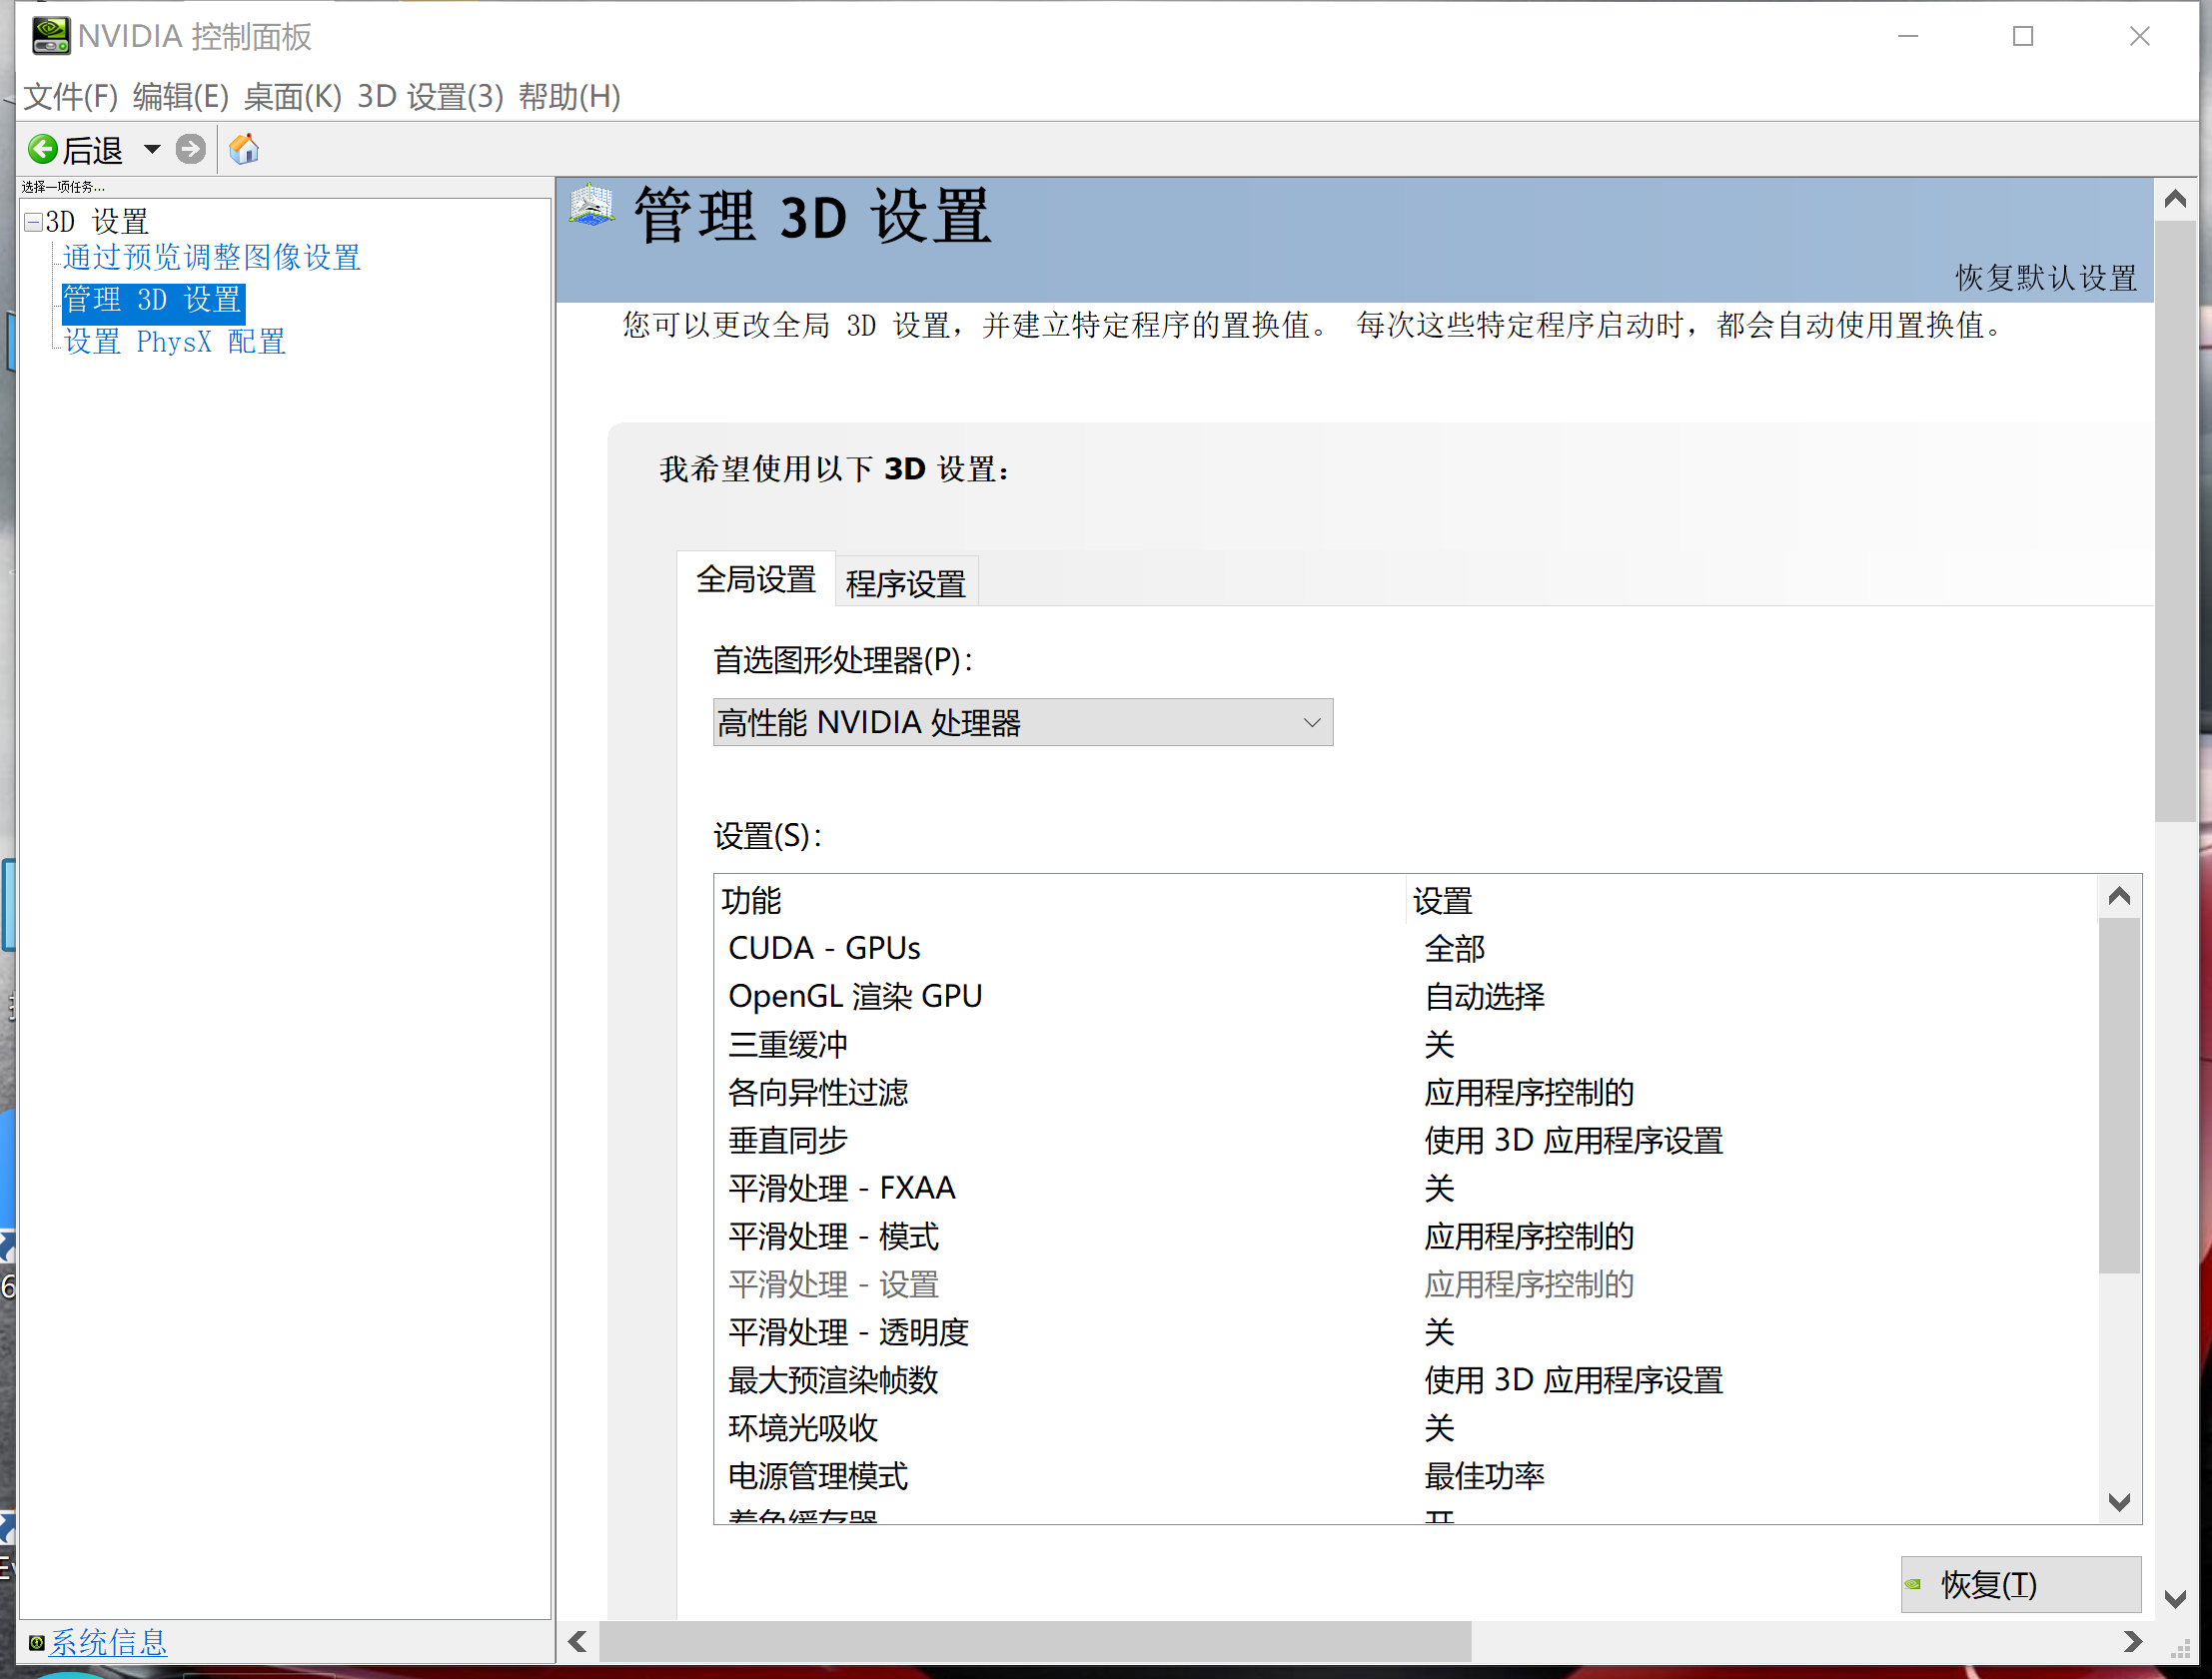Maximize the NVIDIA 控制面板 window
The height and width of the screenshot is (1679, 2212).
pyautogui.click(x=2023, y=36)
